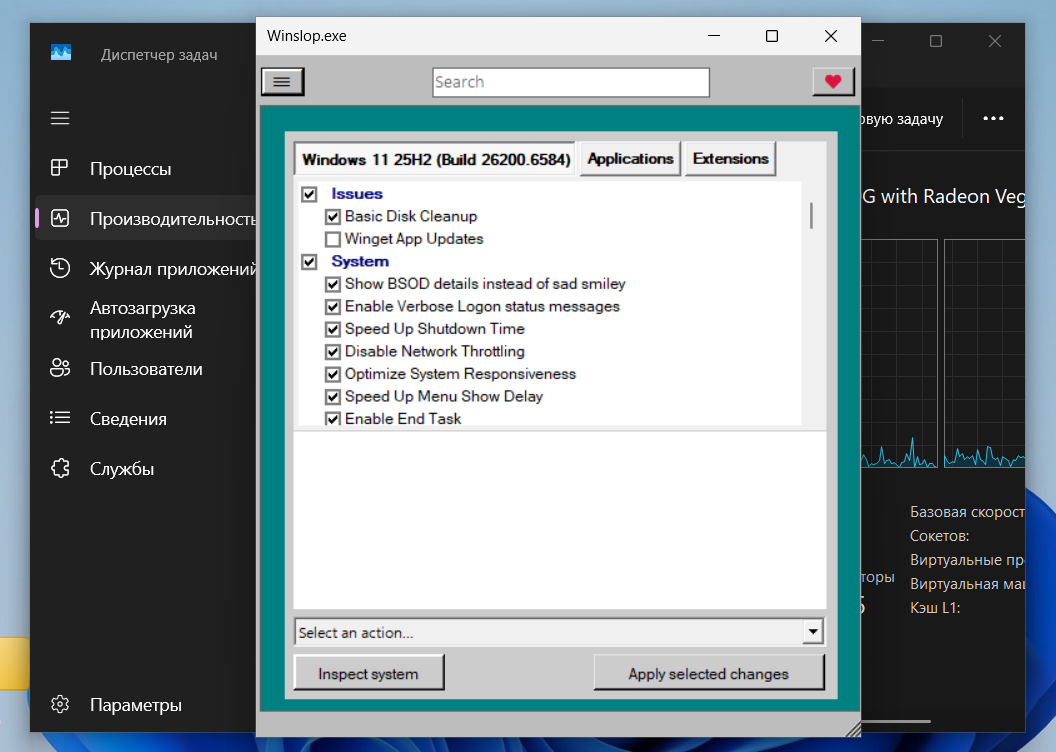Click the Журнал приложений history icon

coord(60,268)
